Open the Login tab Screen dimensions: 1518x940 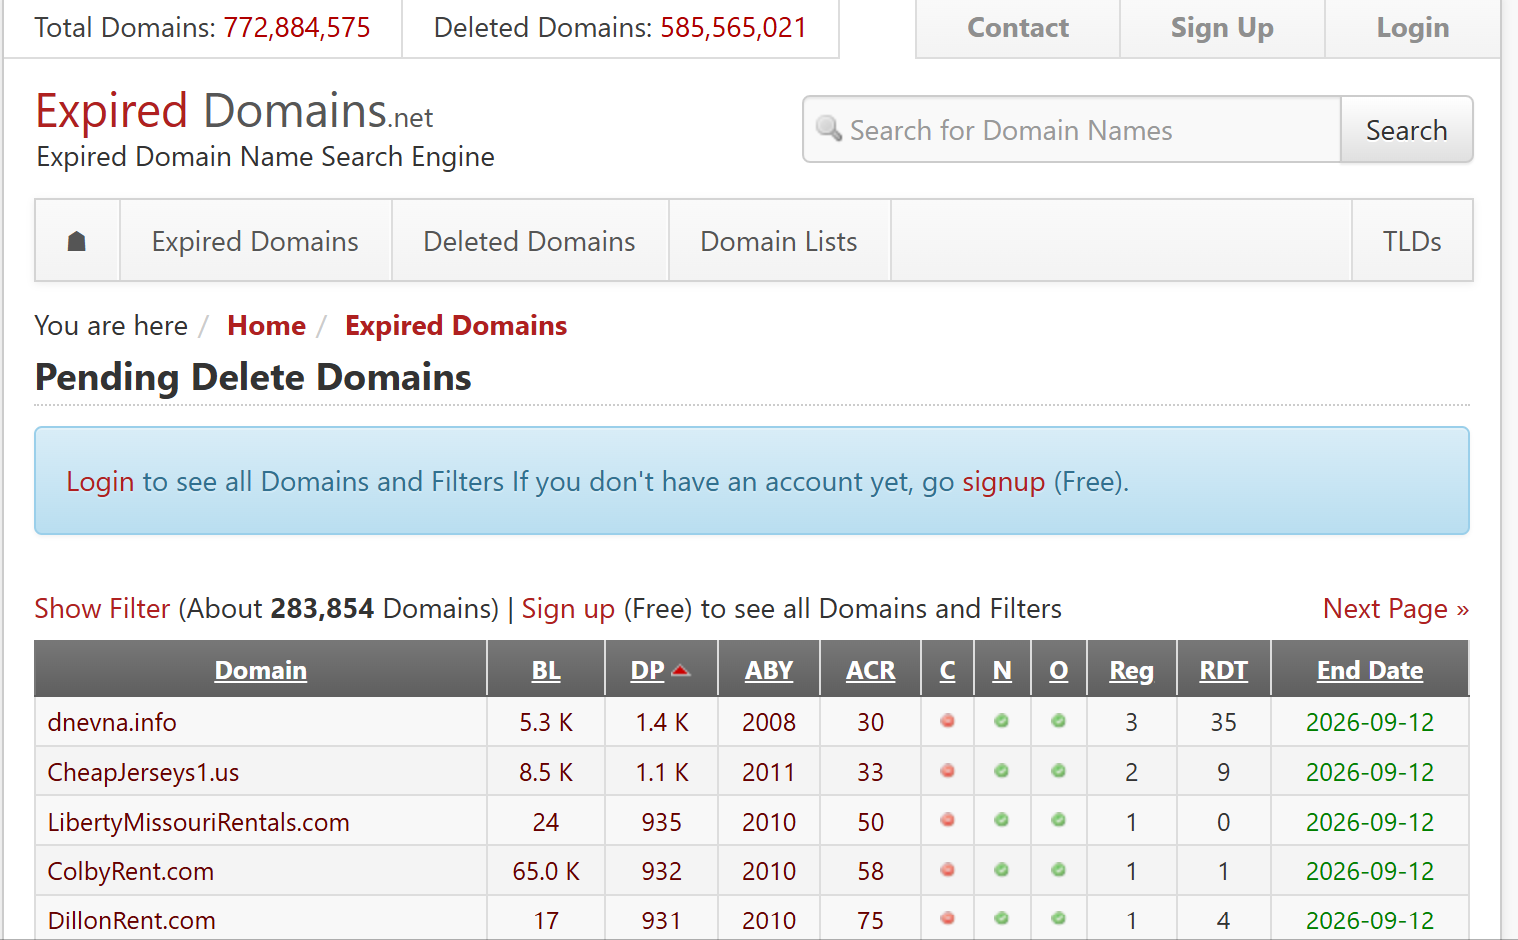click(1412, 28)
